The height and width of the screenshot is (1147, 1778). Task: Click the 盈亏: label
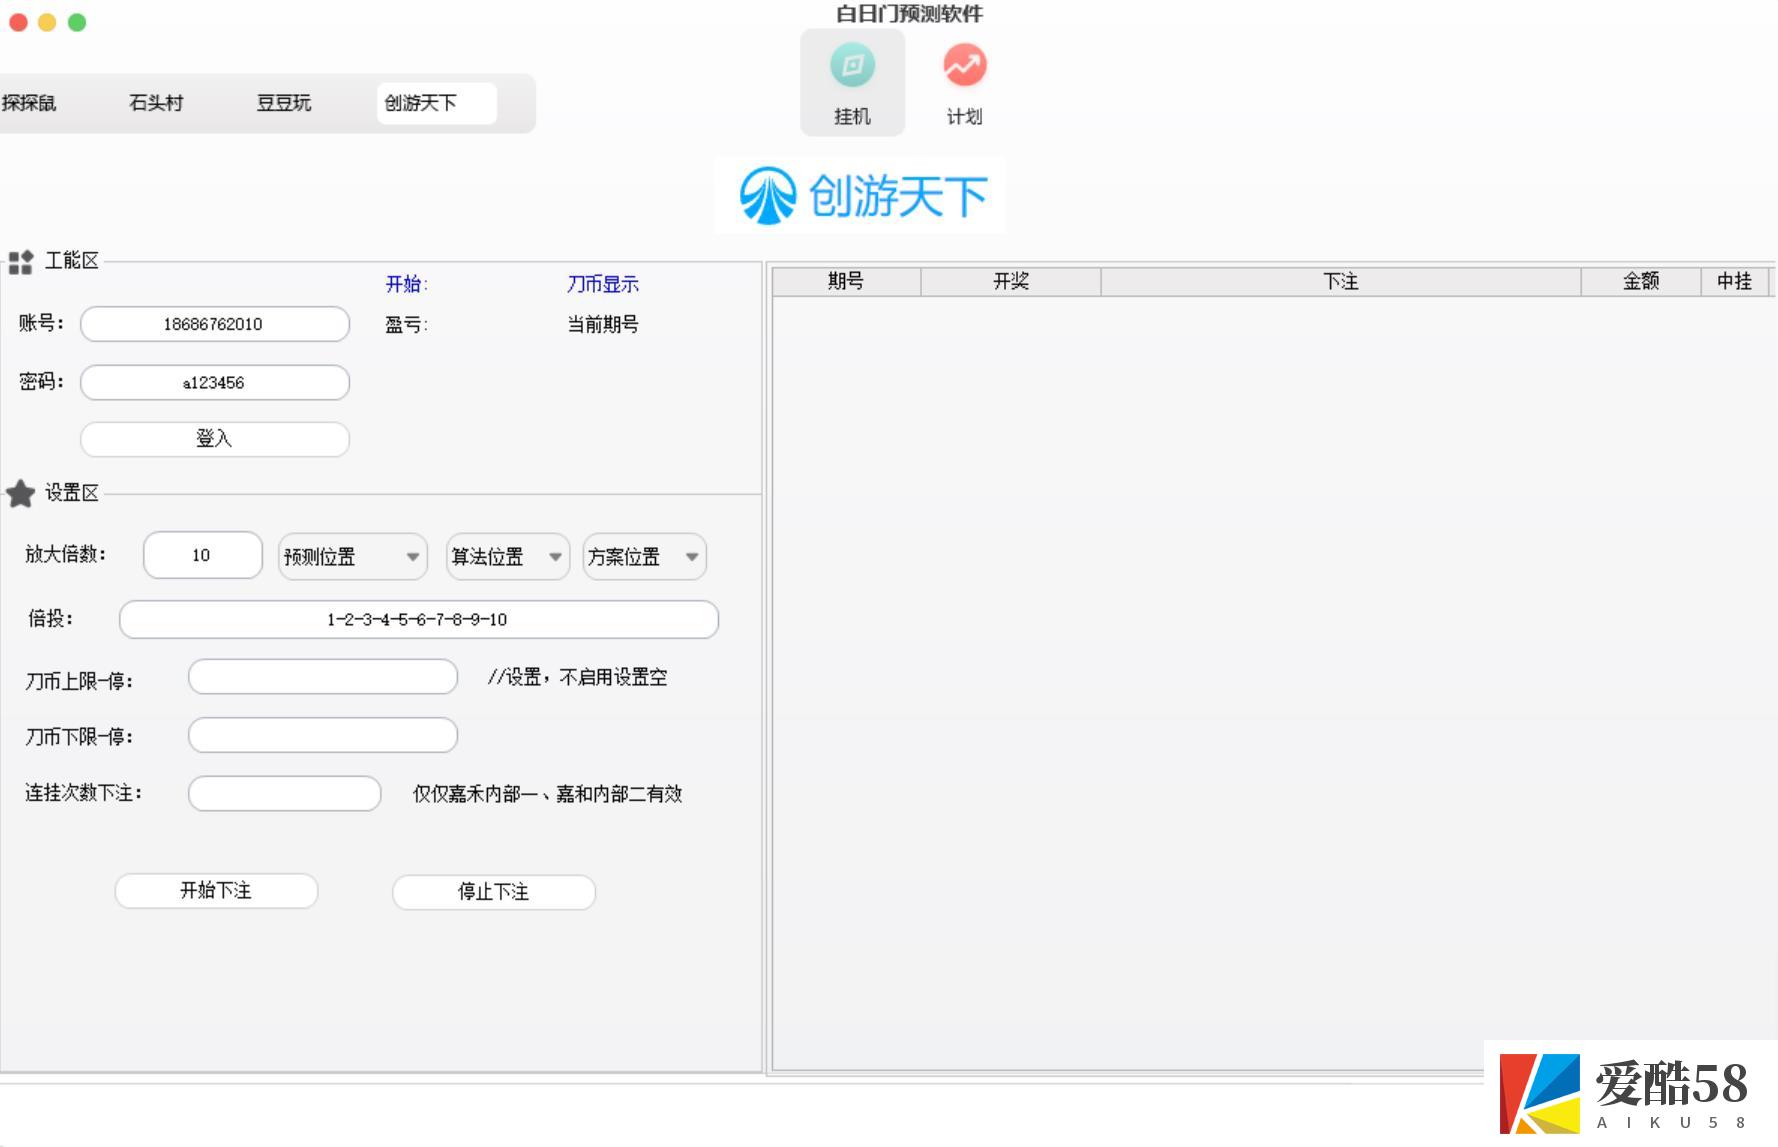[407, 324]
